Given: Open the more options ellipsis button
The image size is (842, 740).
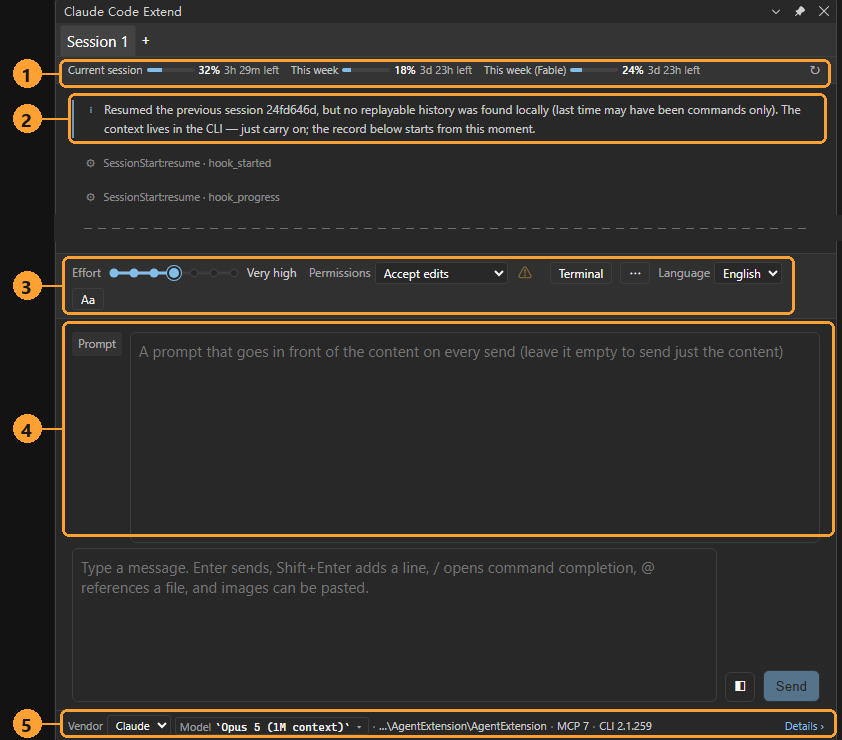Looking at the screenshot, I should pos(635,273).
